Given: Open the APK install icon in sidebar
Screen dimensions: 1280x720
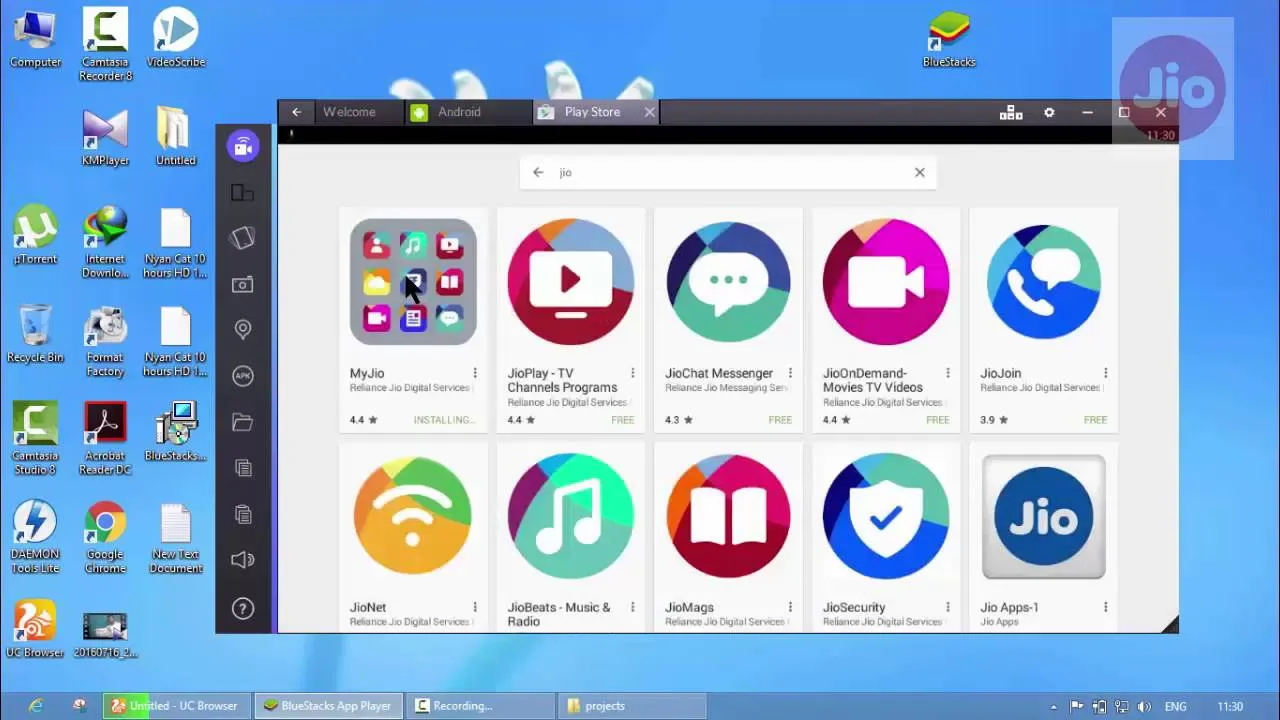Looking at the screenshot, I should pyautogui.click(x=242, y=376).
